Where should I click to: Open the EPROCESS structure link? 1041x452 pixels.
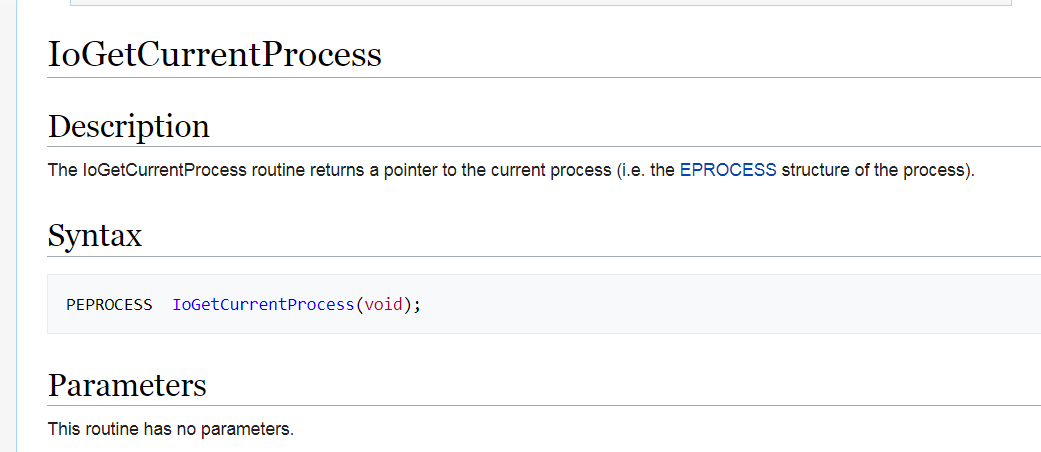(x=727, y=170)
